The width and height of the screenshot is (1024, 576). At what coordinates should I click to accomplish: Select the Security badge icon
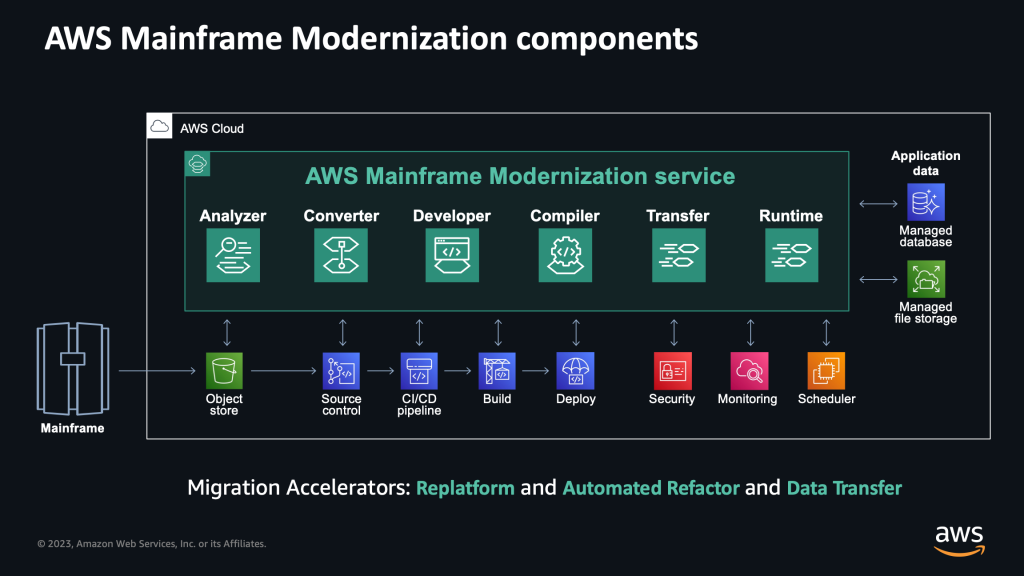pos(671,370)
